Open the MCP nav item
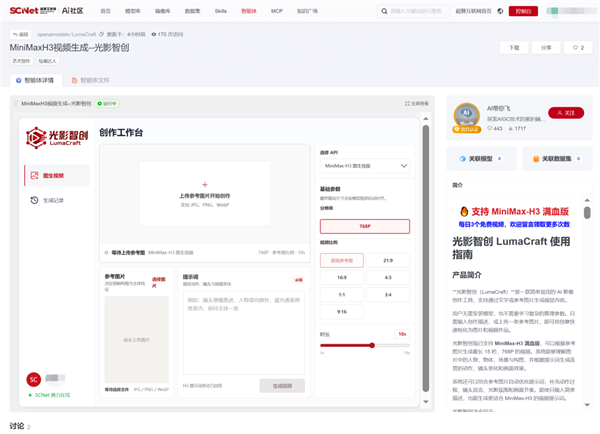This screenshot has height=434, width=600. tap(277, 11)
